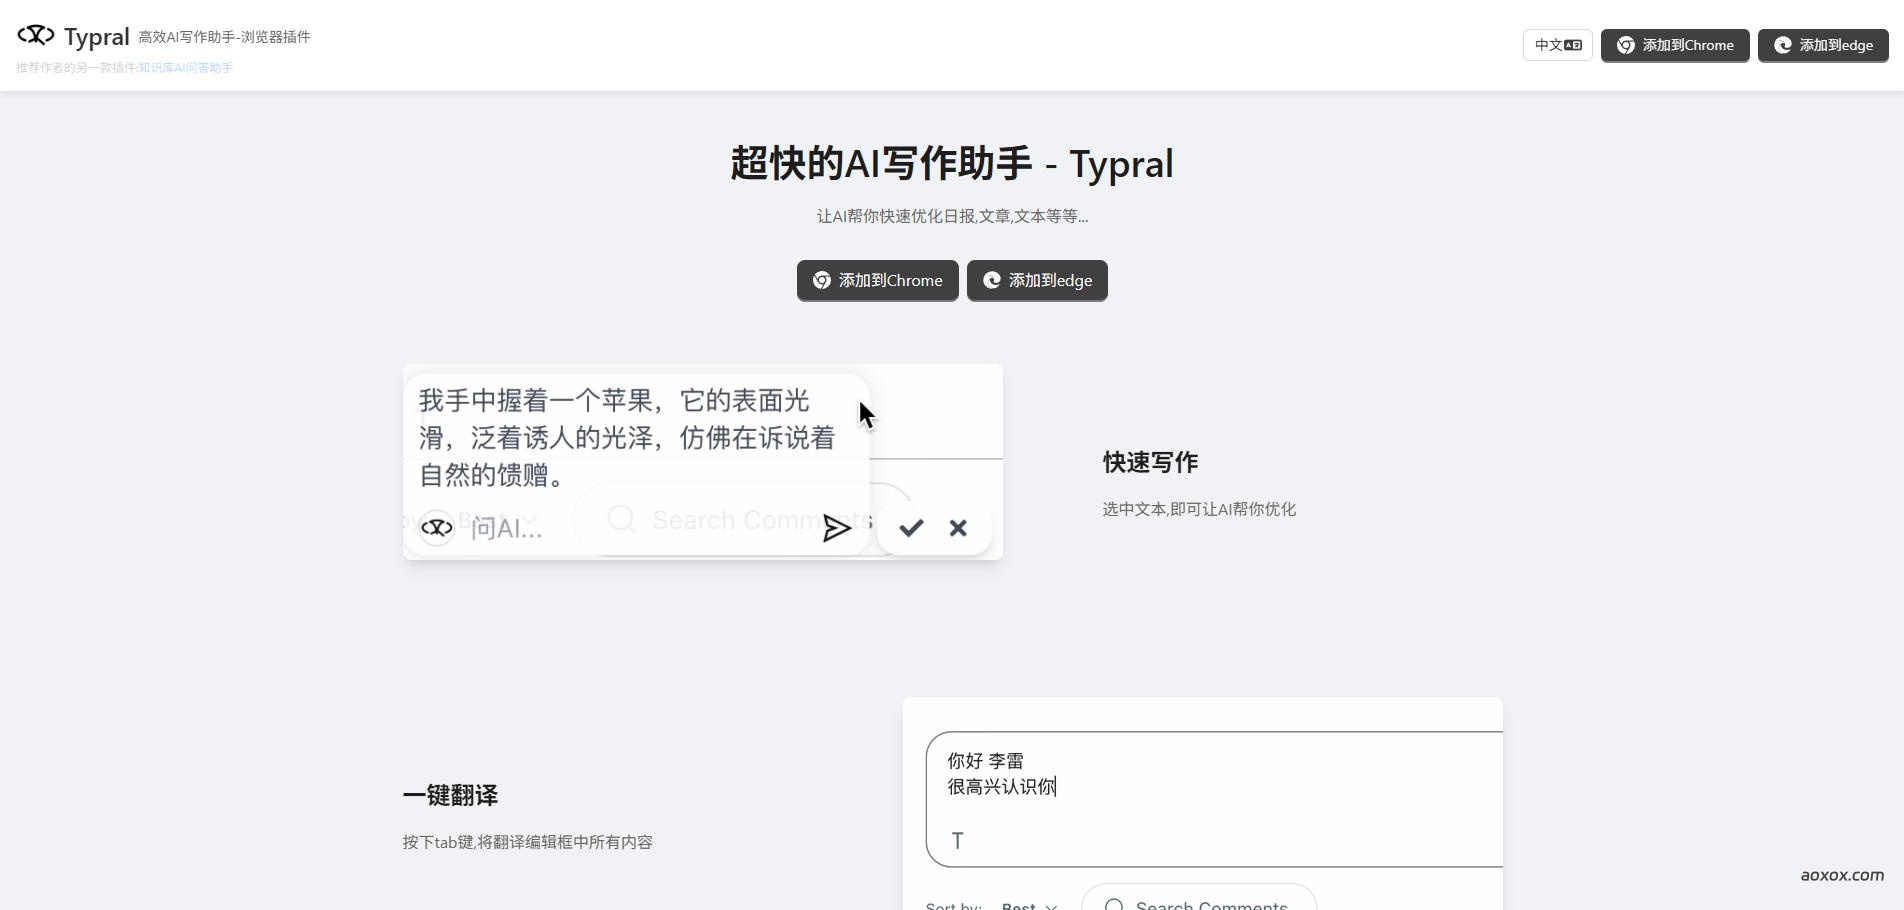
Task: Open the 知识库AI问答助手 link
Action: [185, 68]
